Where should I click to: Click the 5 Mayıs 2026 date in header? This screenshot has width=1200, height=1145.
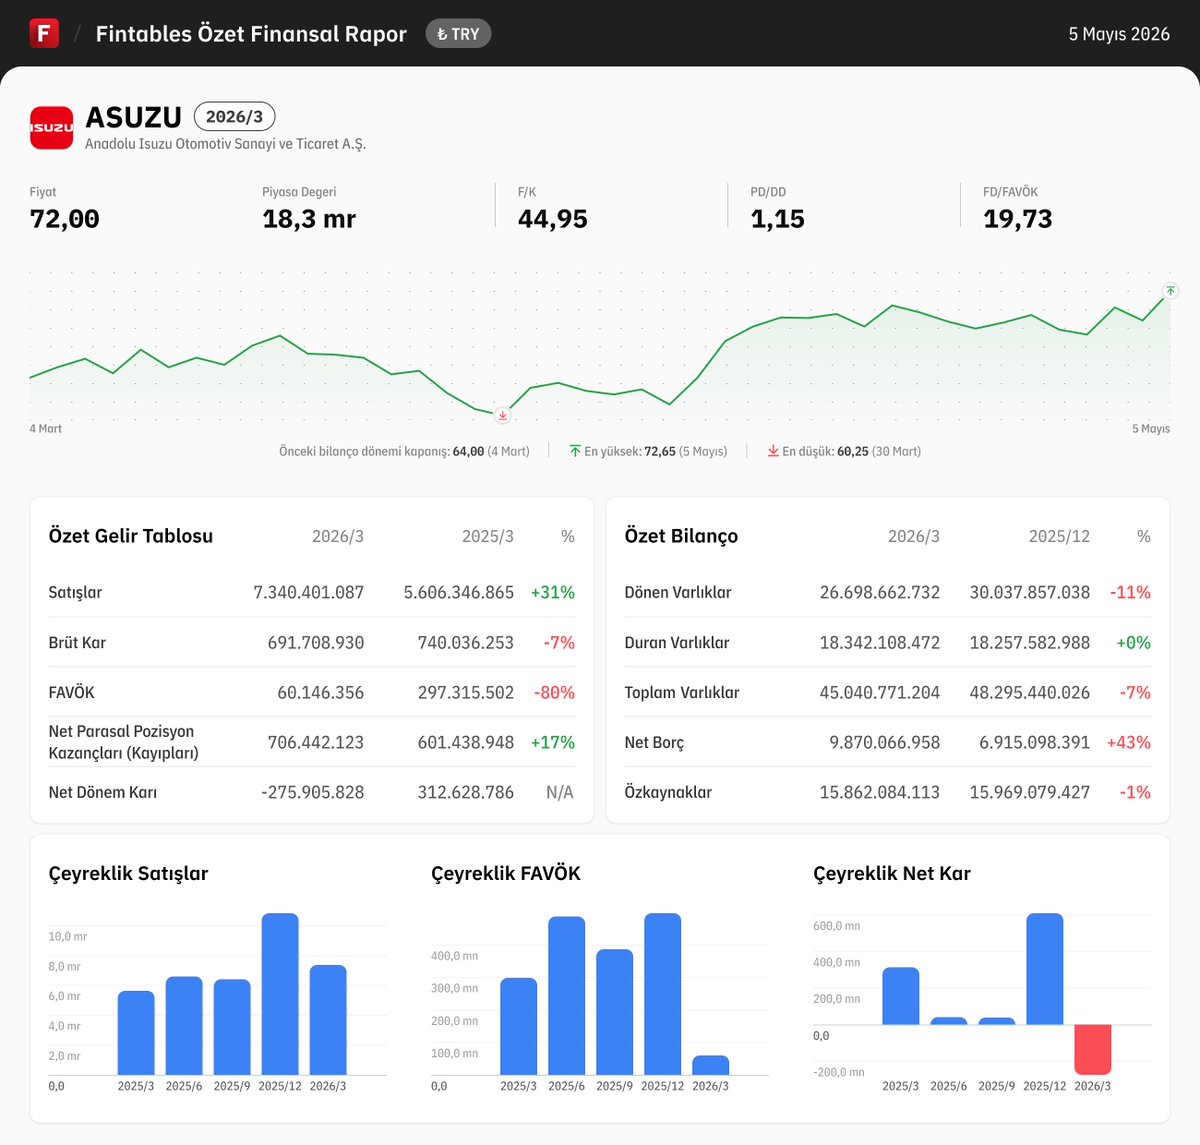coord(1119,34)
